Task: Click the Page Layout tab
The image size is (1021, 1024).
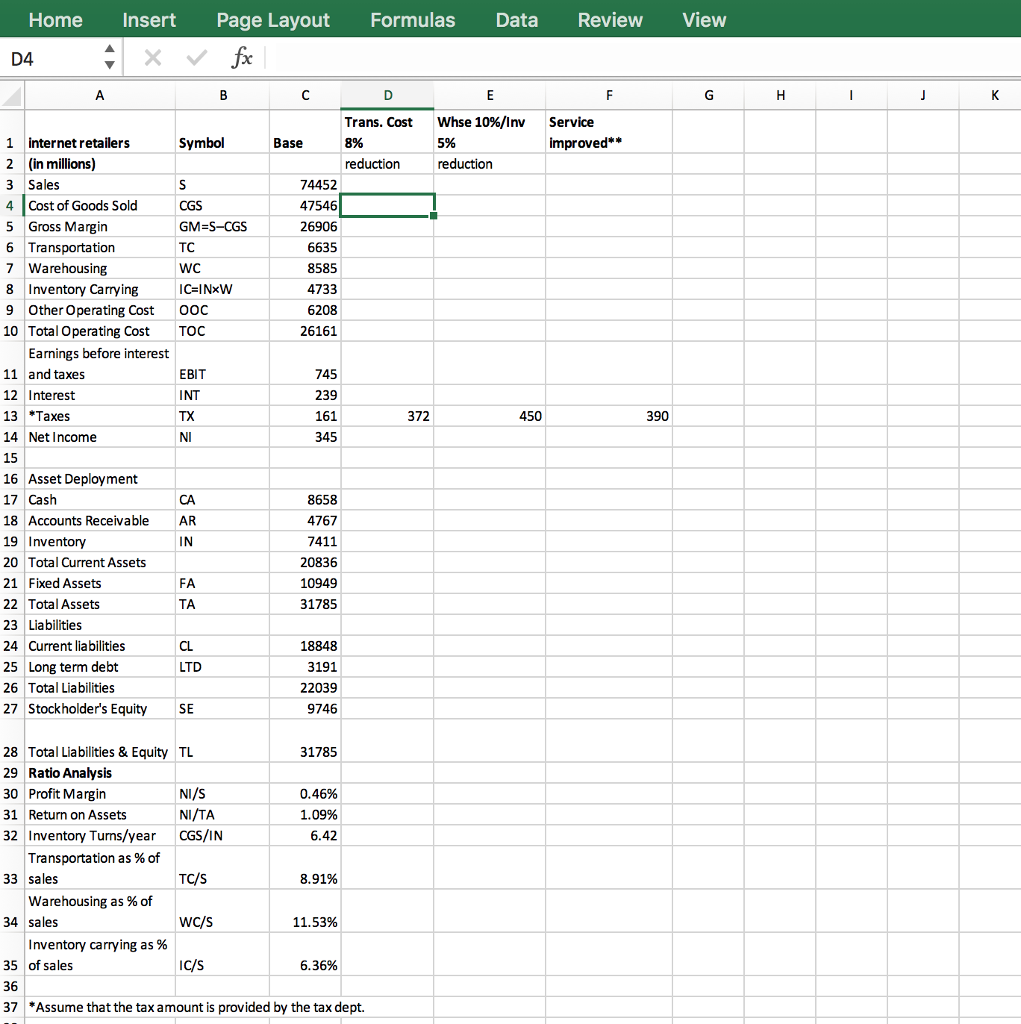Action: [x=273, y=19]
